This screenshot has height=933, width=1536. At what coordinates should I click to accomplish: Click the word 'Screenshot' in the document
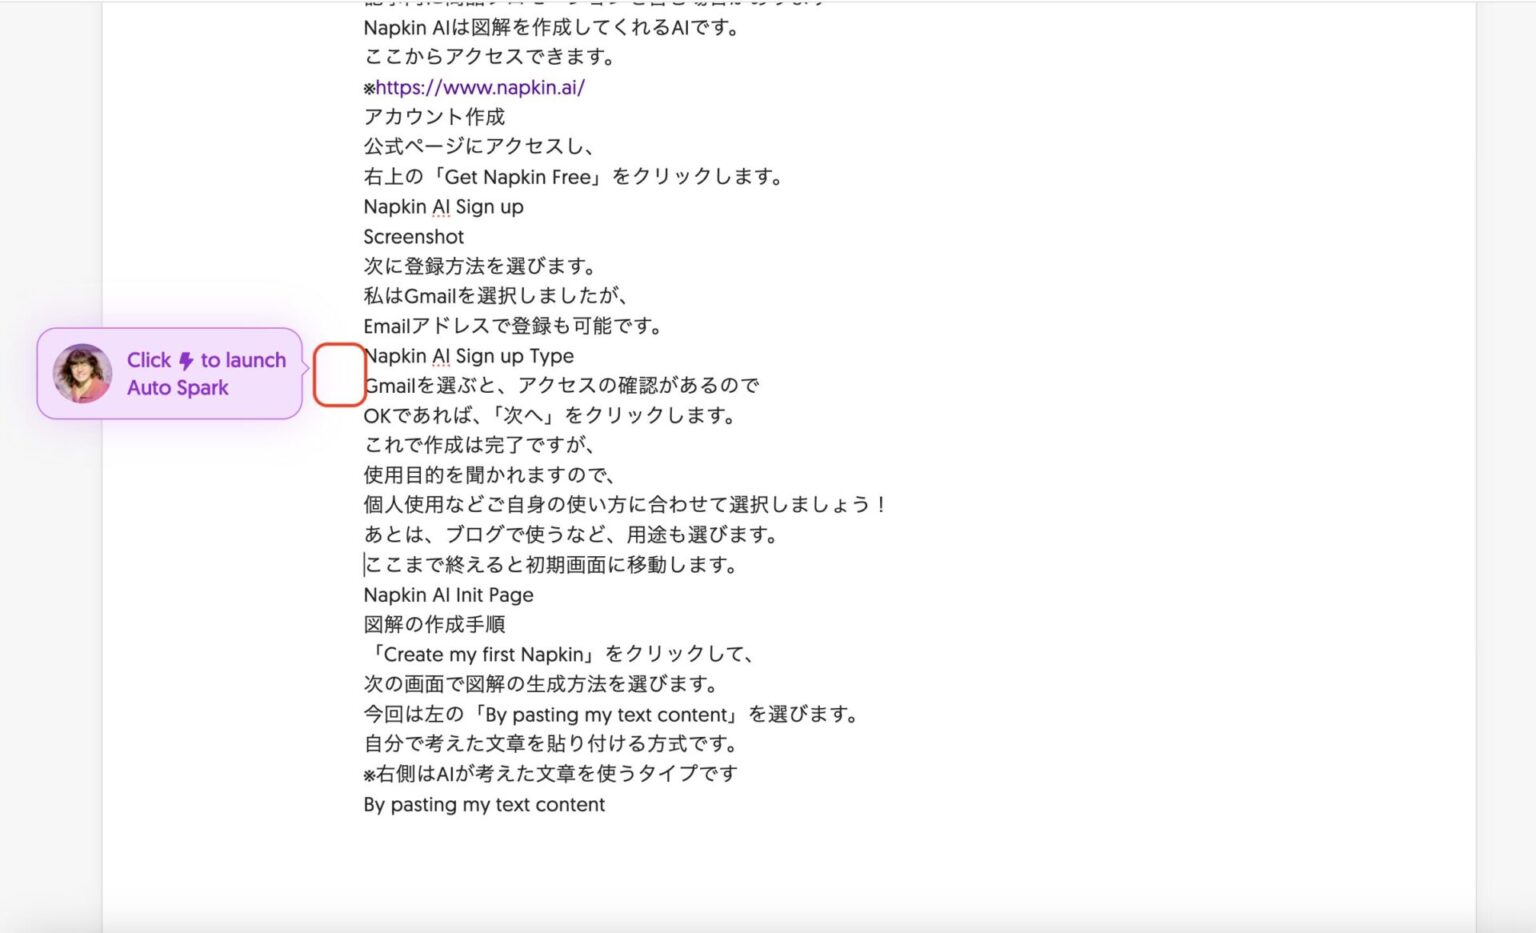tap(413, 237)
